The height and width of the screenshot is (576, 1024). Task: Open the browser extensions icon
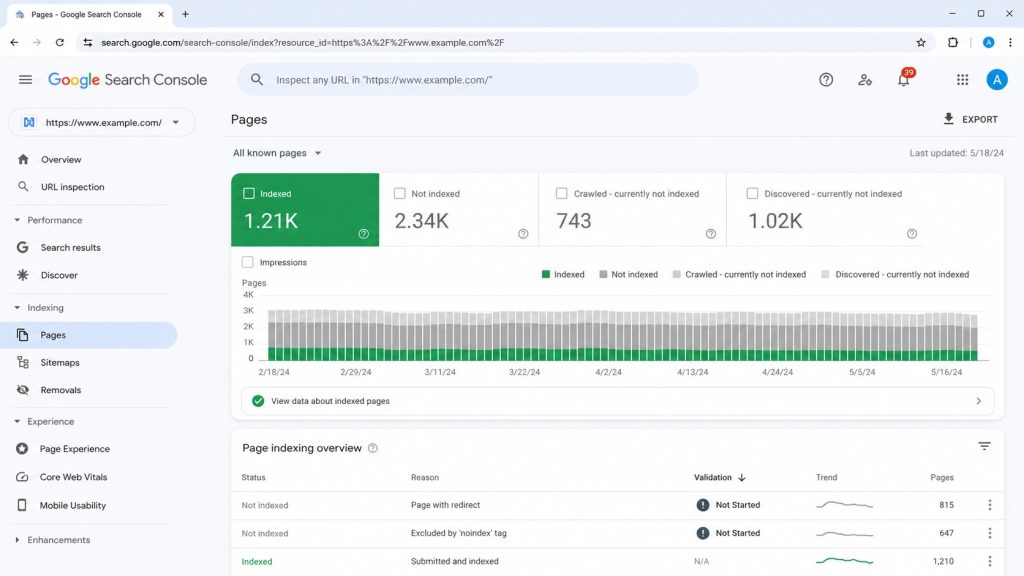click(953, 42)
